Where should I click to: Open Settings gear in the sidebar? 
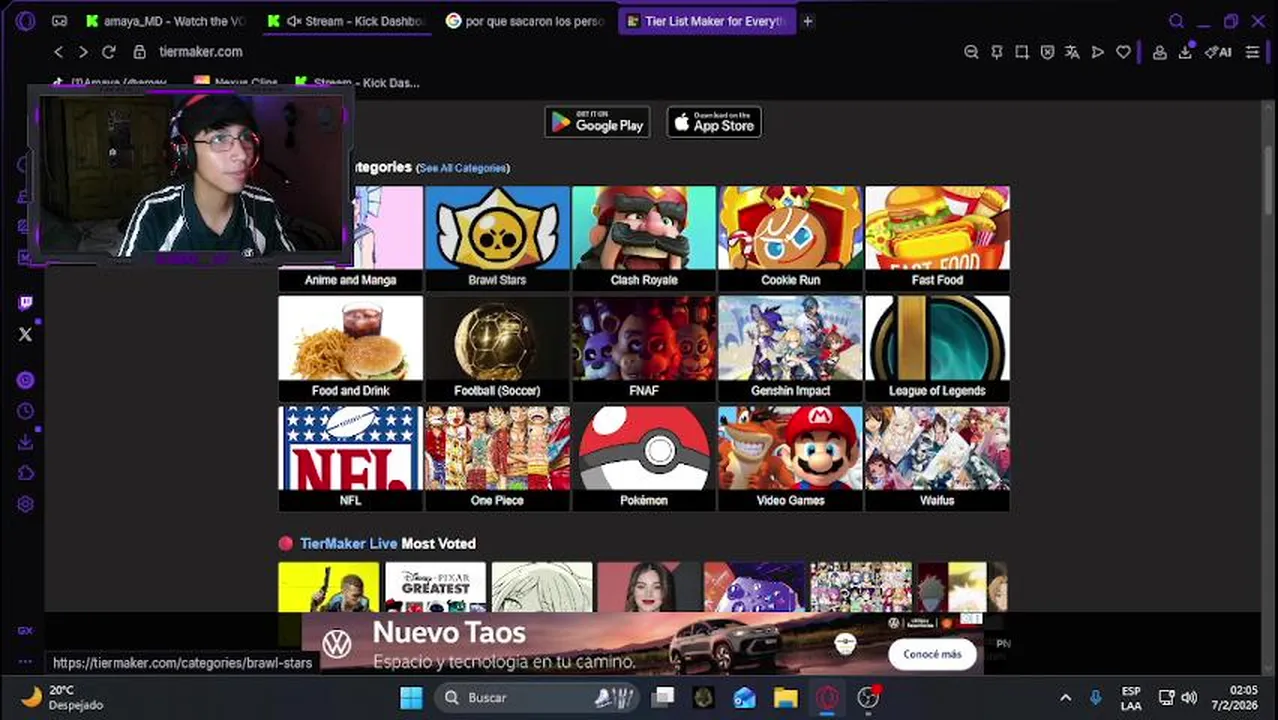point(26,504)
